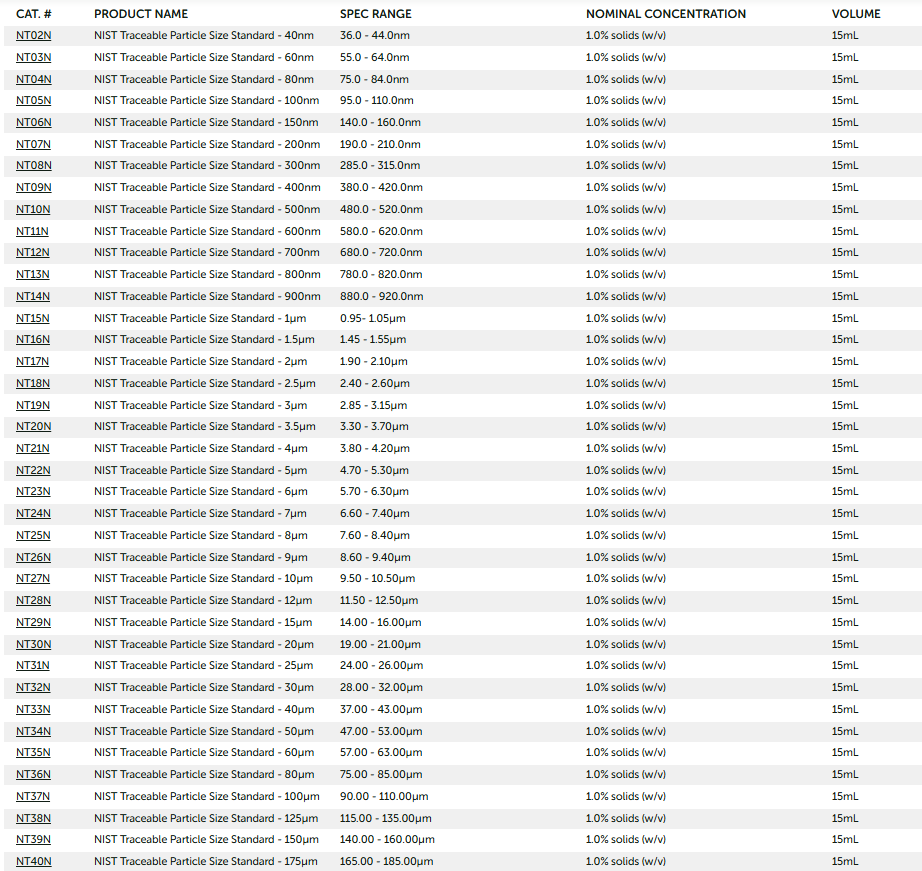Select spec range 95.0 - 110.0nm

click(376, 100)
